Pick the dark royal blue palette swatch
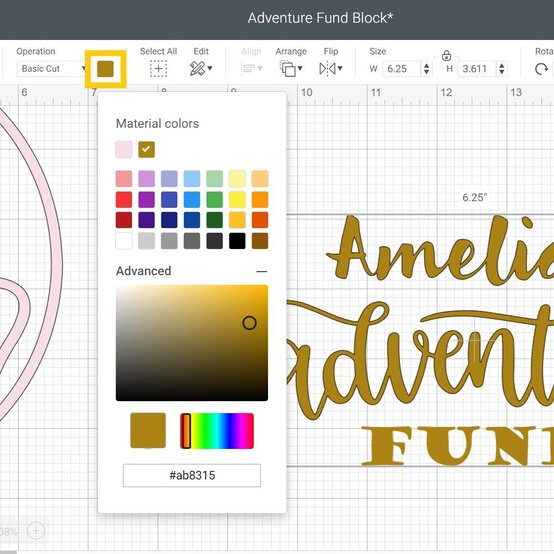This screenshot has height=554, width=554. coord(192,220)
